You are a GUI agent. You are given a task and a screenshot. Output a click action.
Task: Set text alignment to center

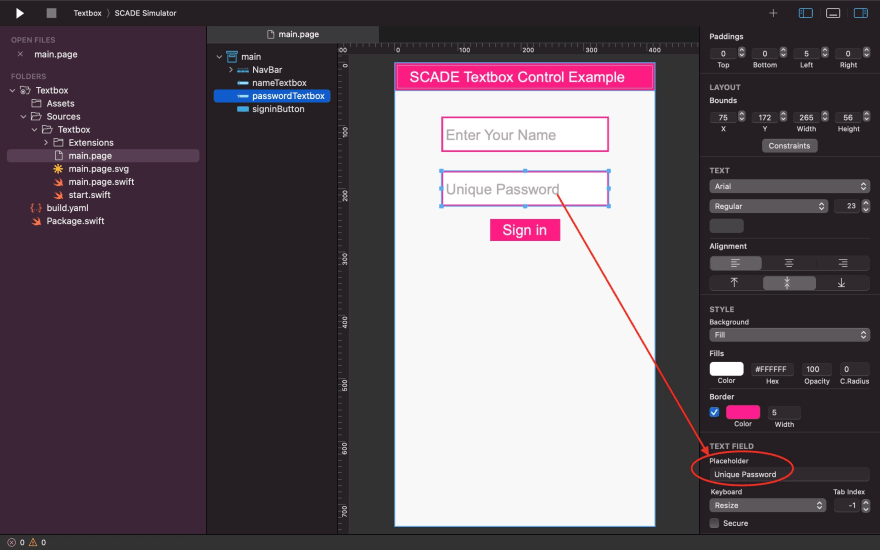pyautogui.click(x=789, y=263)
